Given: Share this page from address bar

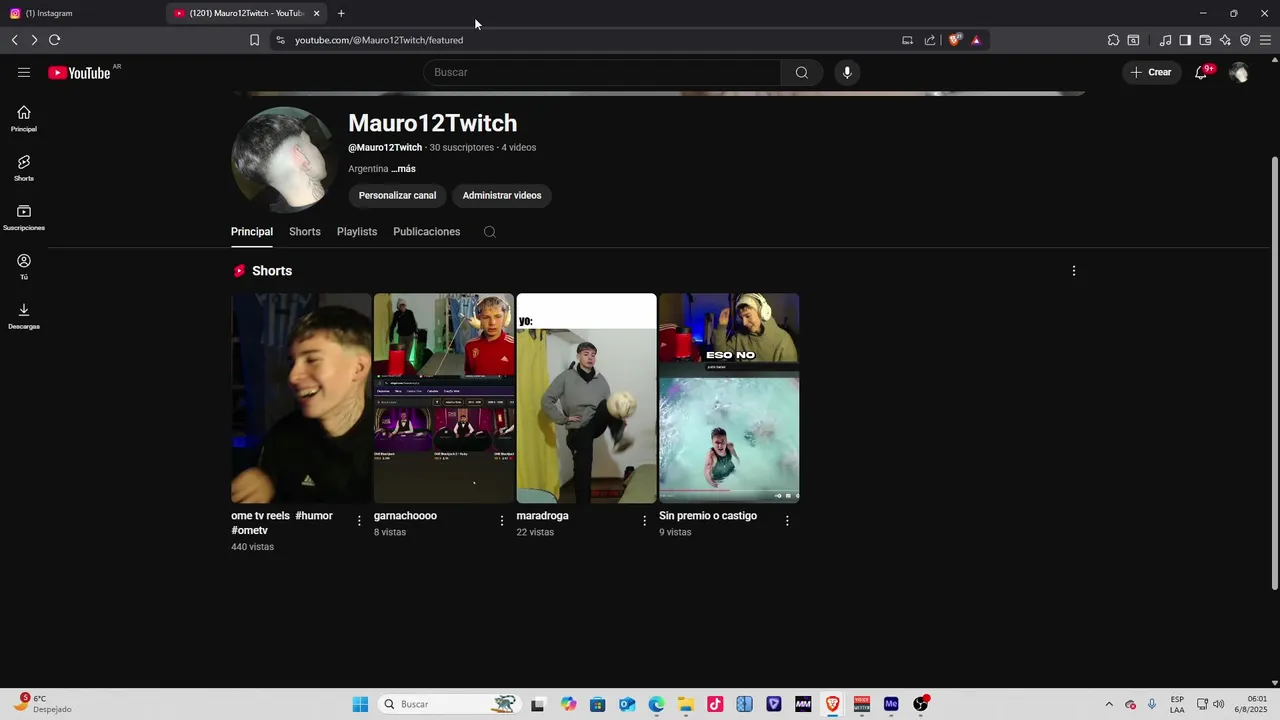Looking at the screenshot, I should tap(930, 40).
